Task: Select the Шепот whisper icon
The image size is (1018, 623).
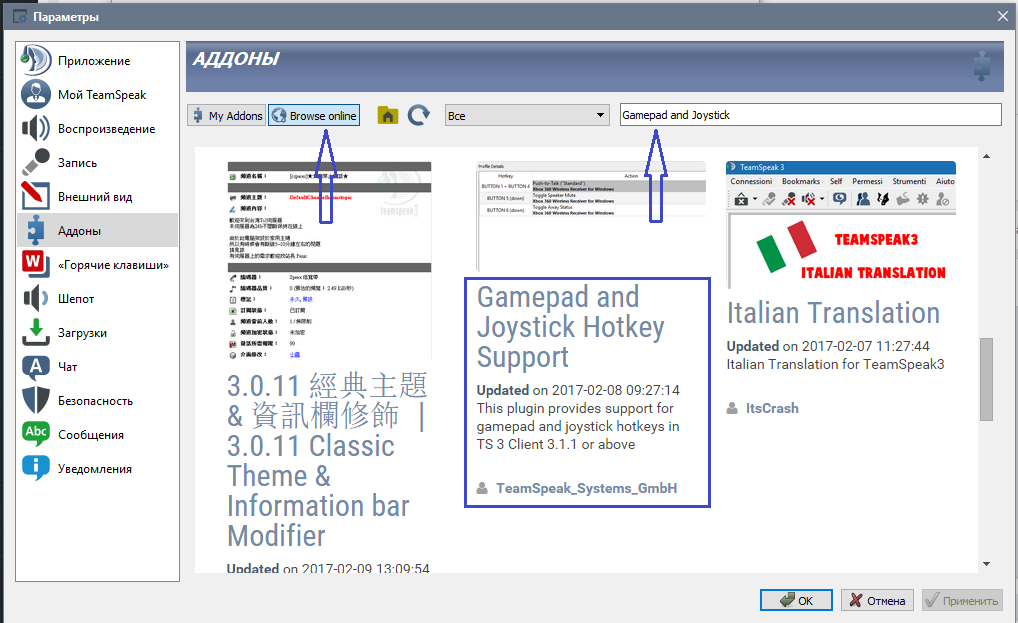Action: [x=36, y=299]
